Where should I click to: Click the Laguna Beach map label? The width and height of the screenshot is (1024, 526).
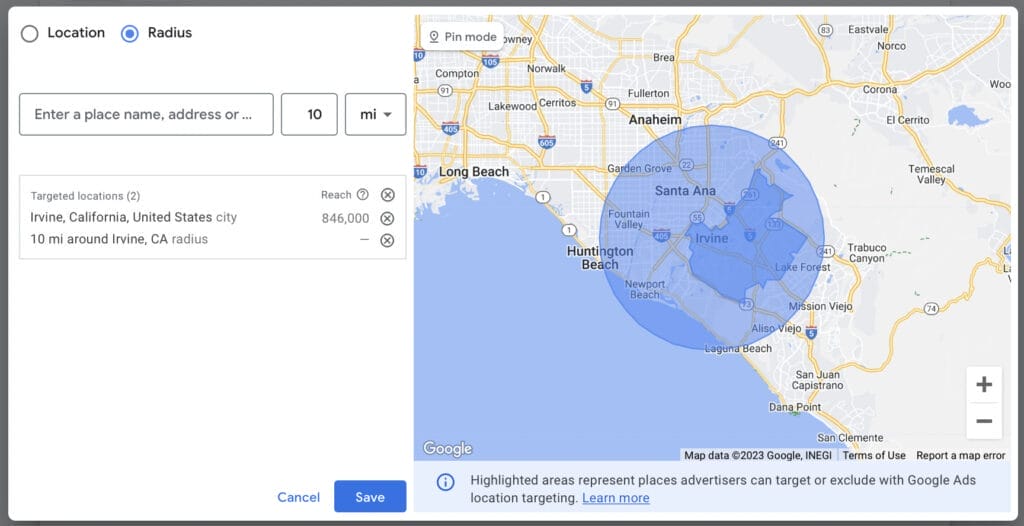[738, 349]
